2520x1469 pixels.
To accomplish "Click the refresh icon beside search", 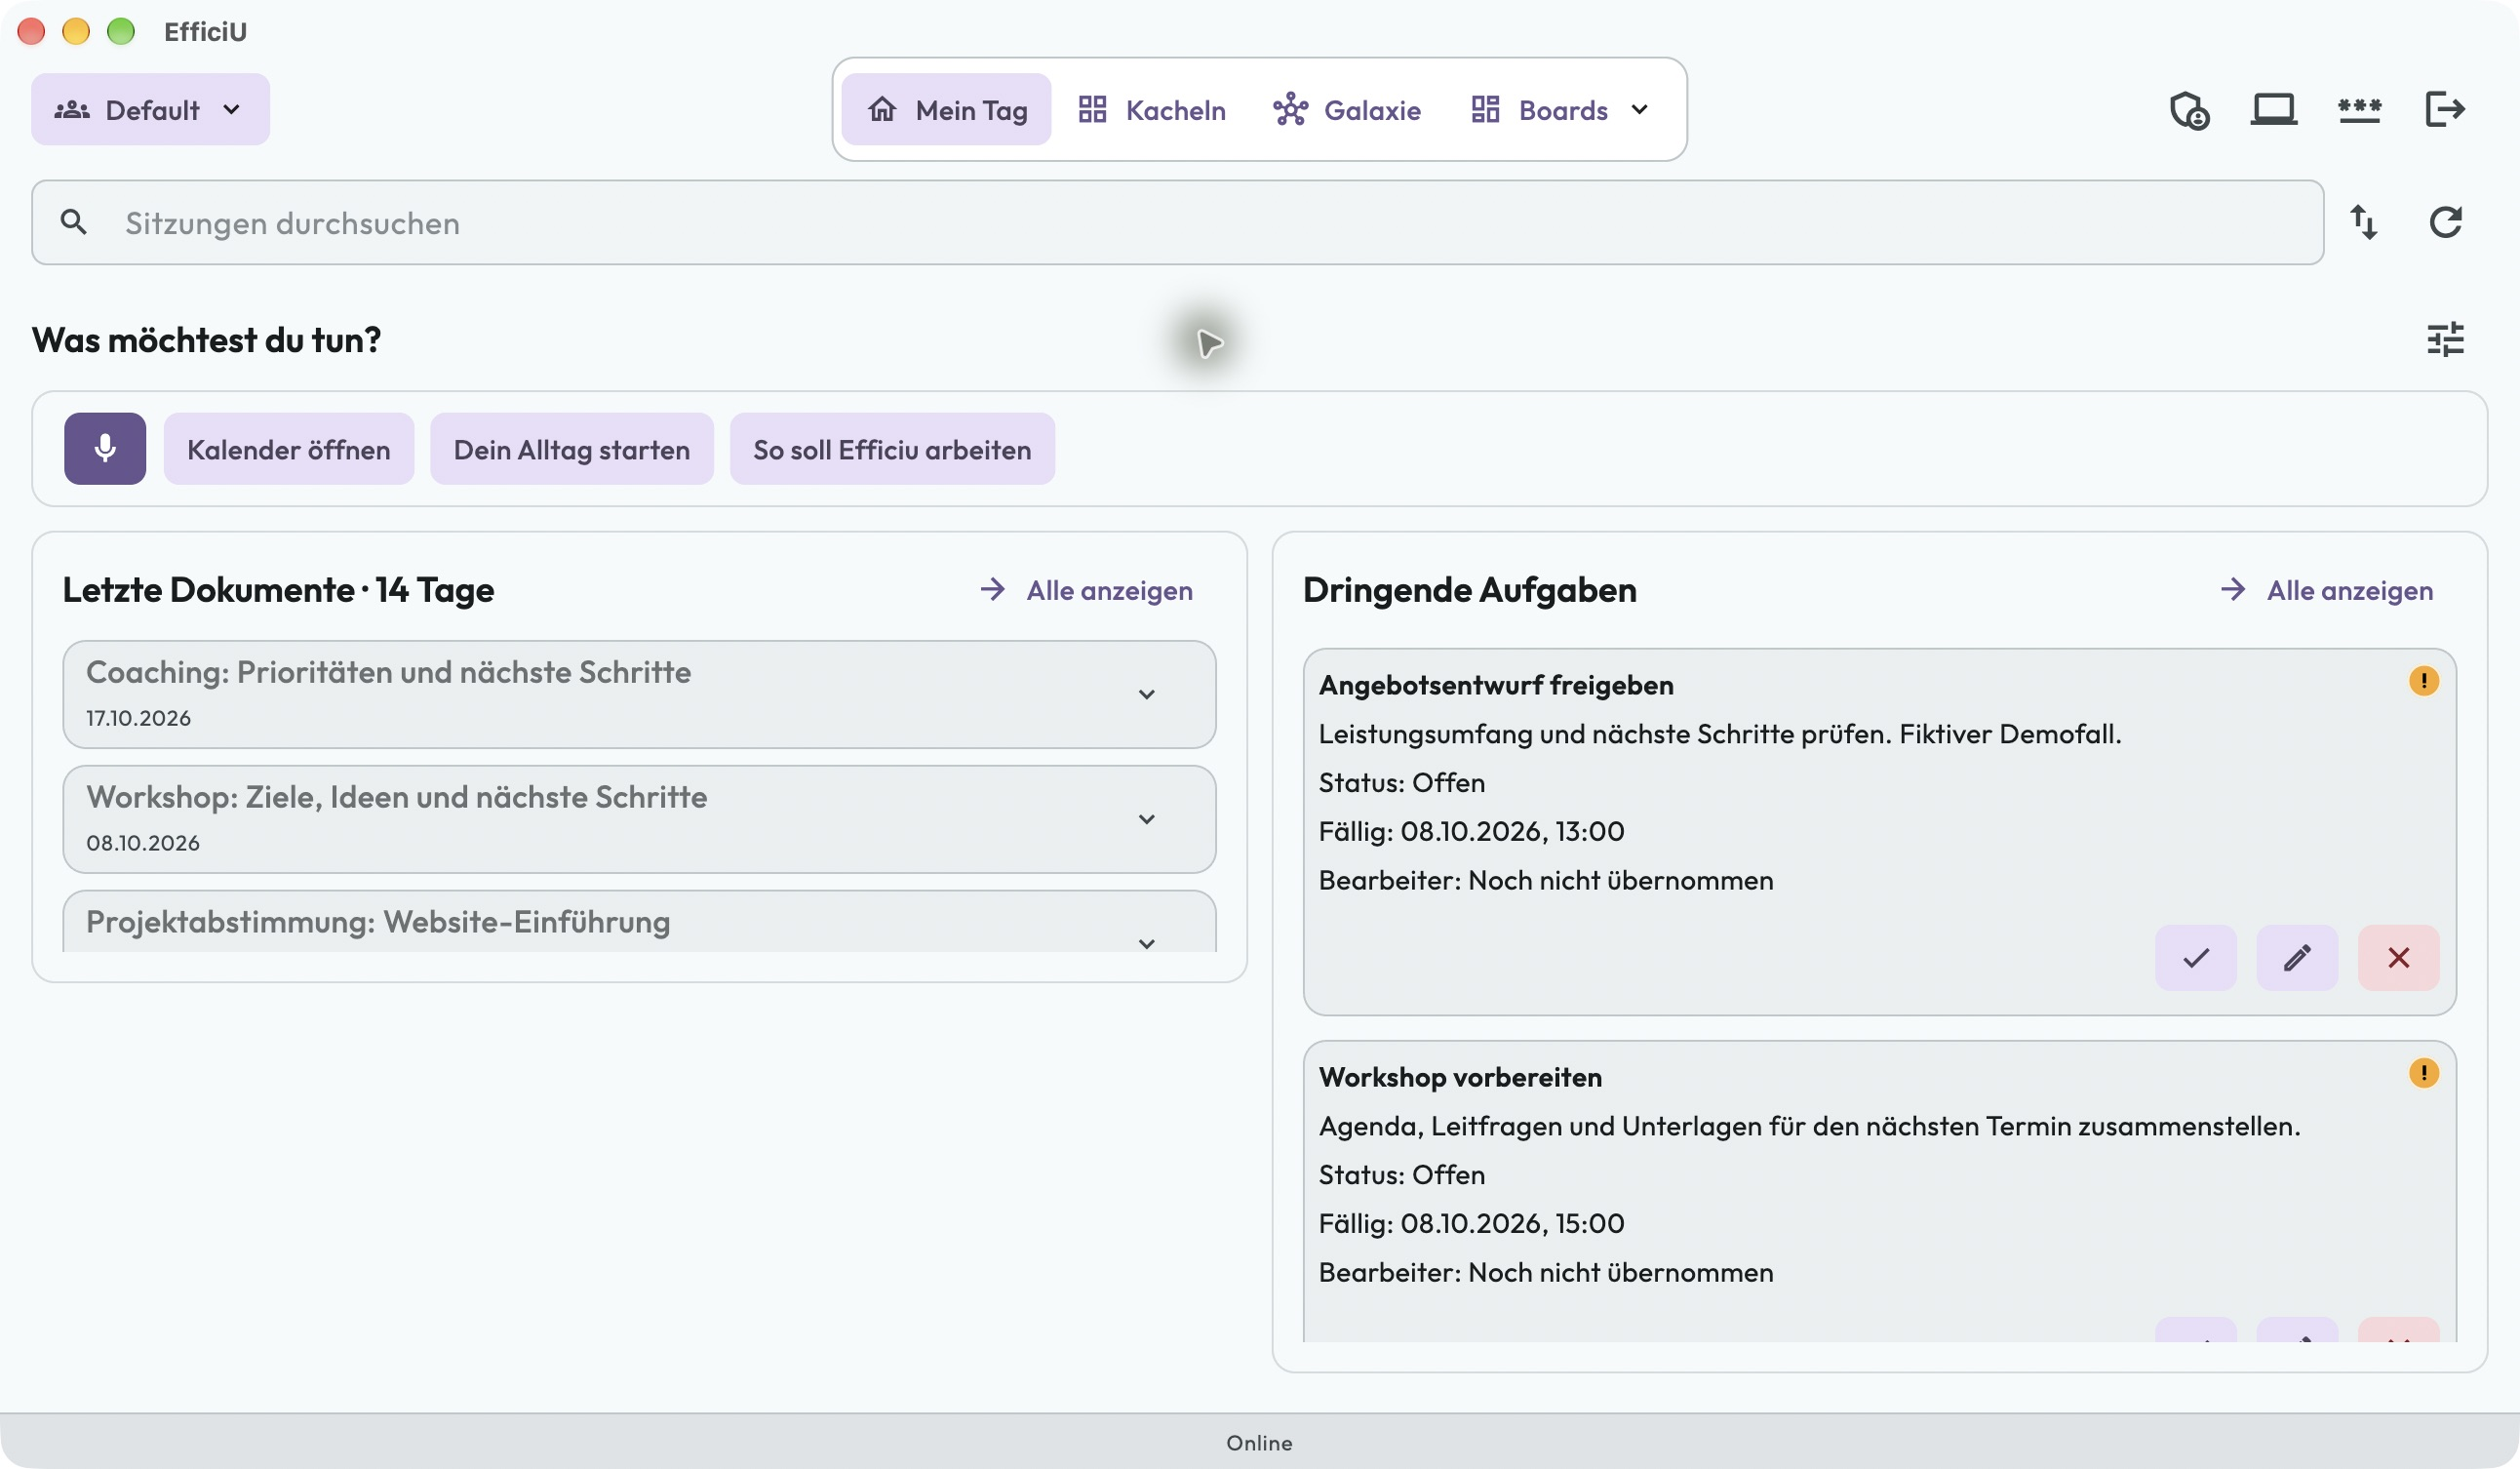I will 2445,222.
